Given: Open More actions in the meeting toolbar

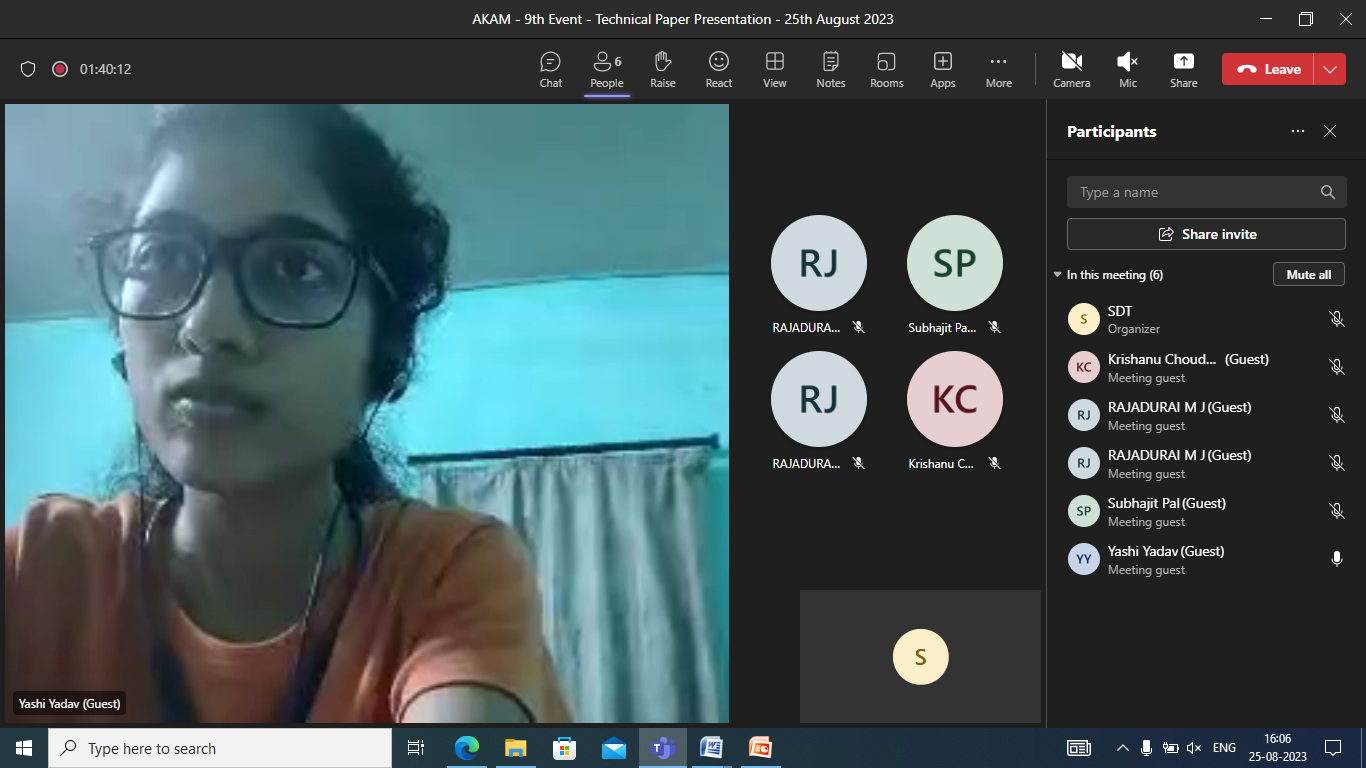Looking at the screenshot, I should coord(998,69).
